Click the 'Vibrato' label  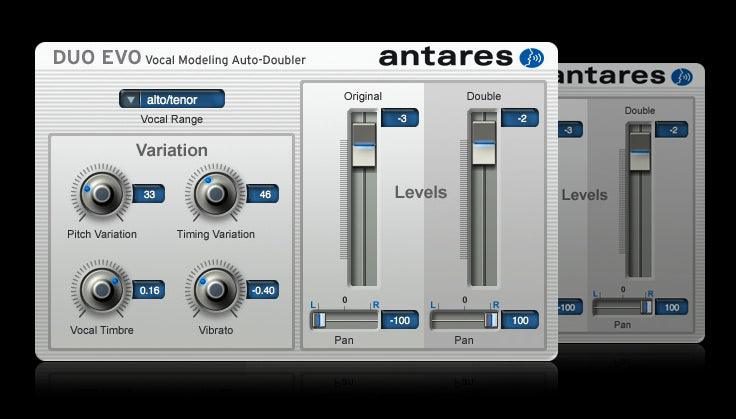(215, 330)
